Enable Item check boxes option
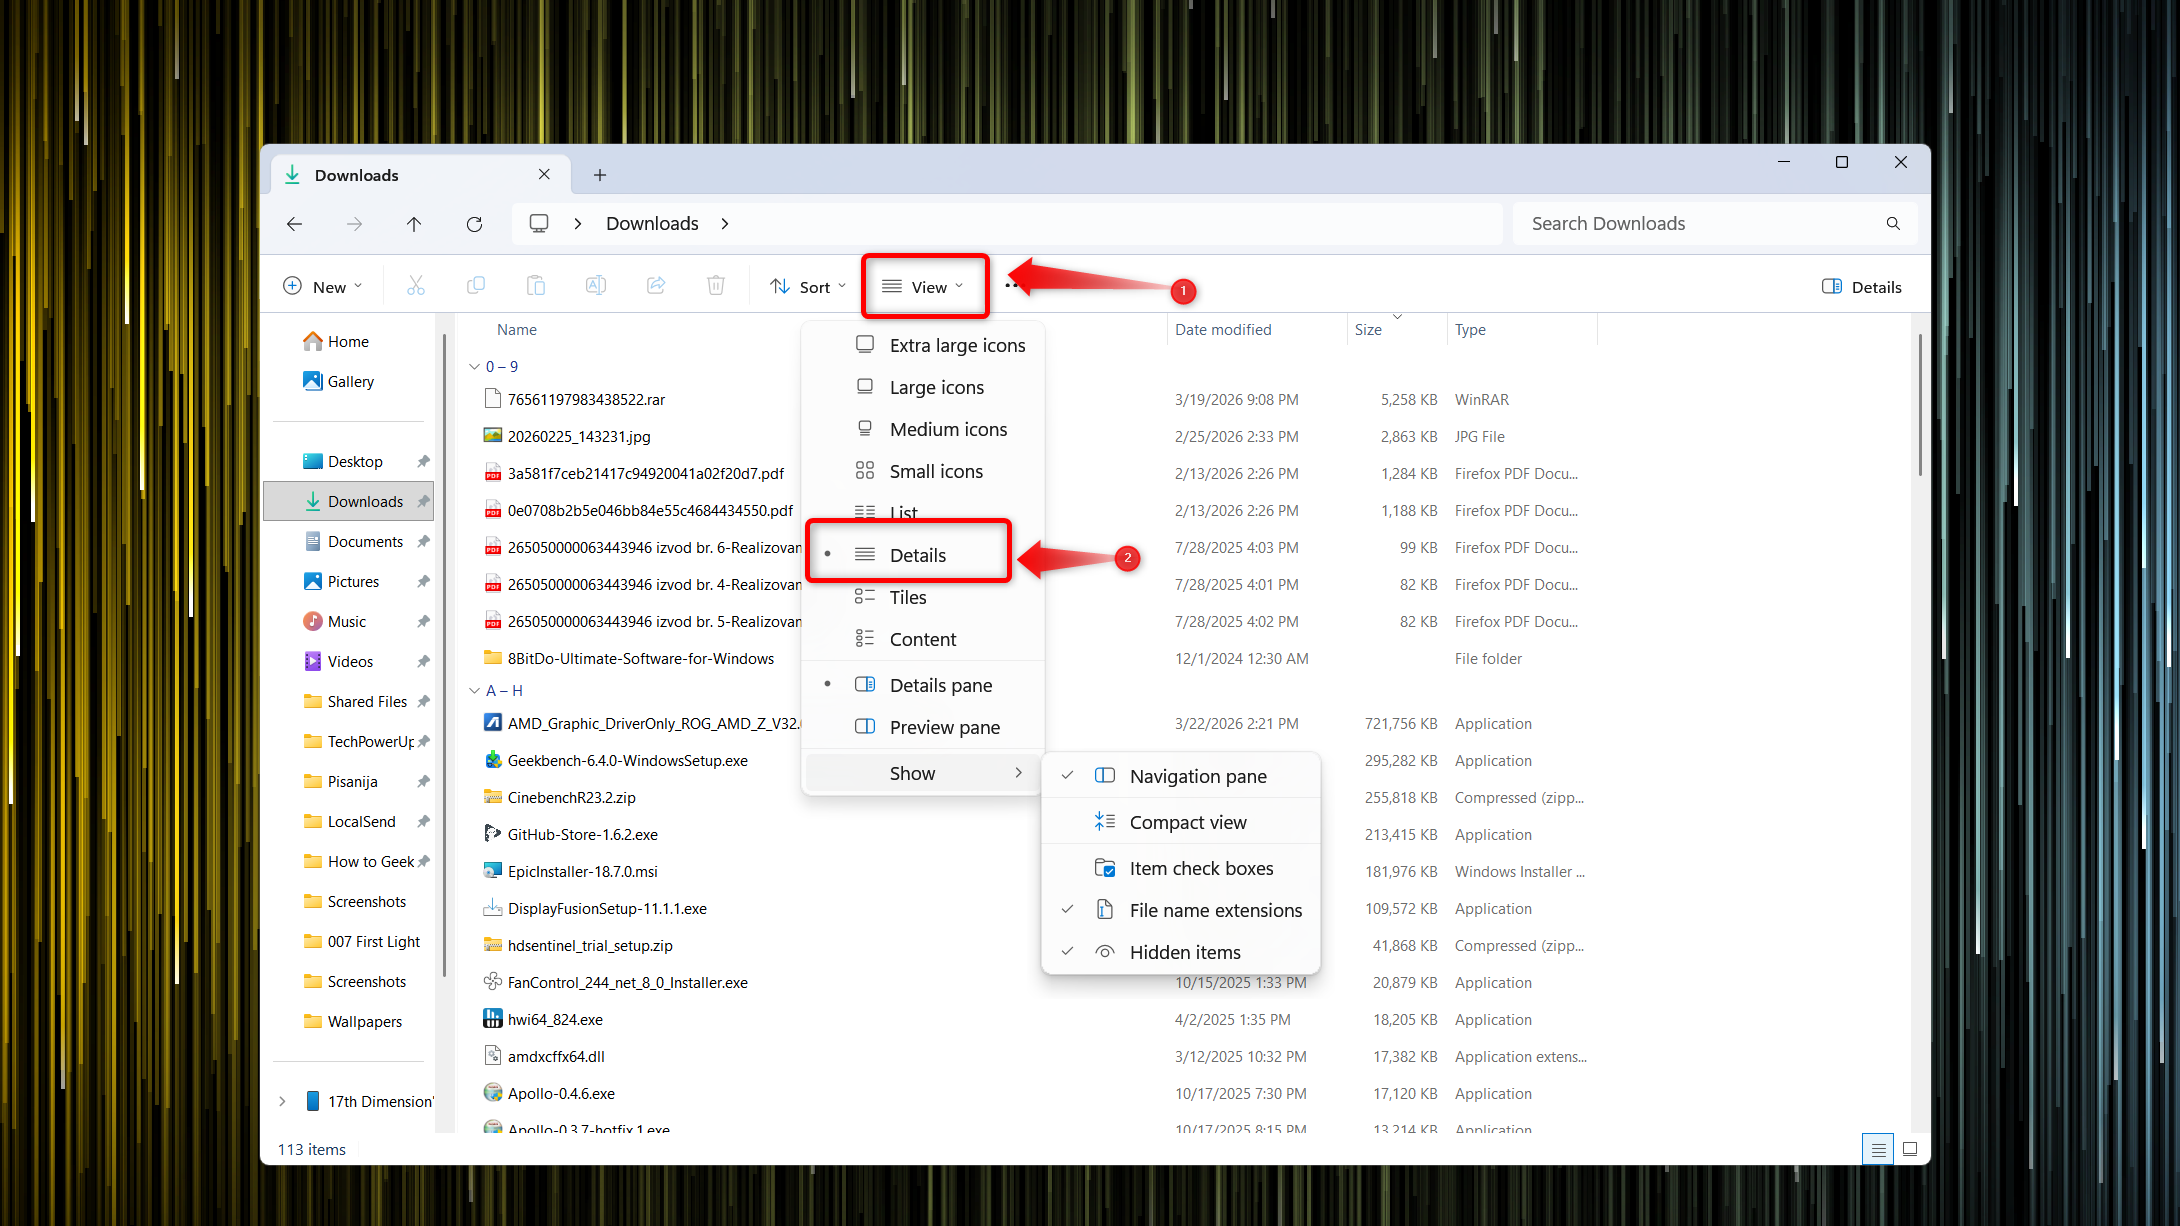The height and width of the screenshot is (1226, 2180). click(1181, 868)
